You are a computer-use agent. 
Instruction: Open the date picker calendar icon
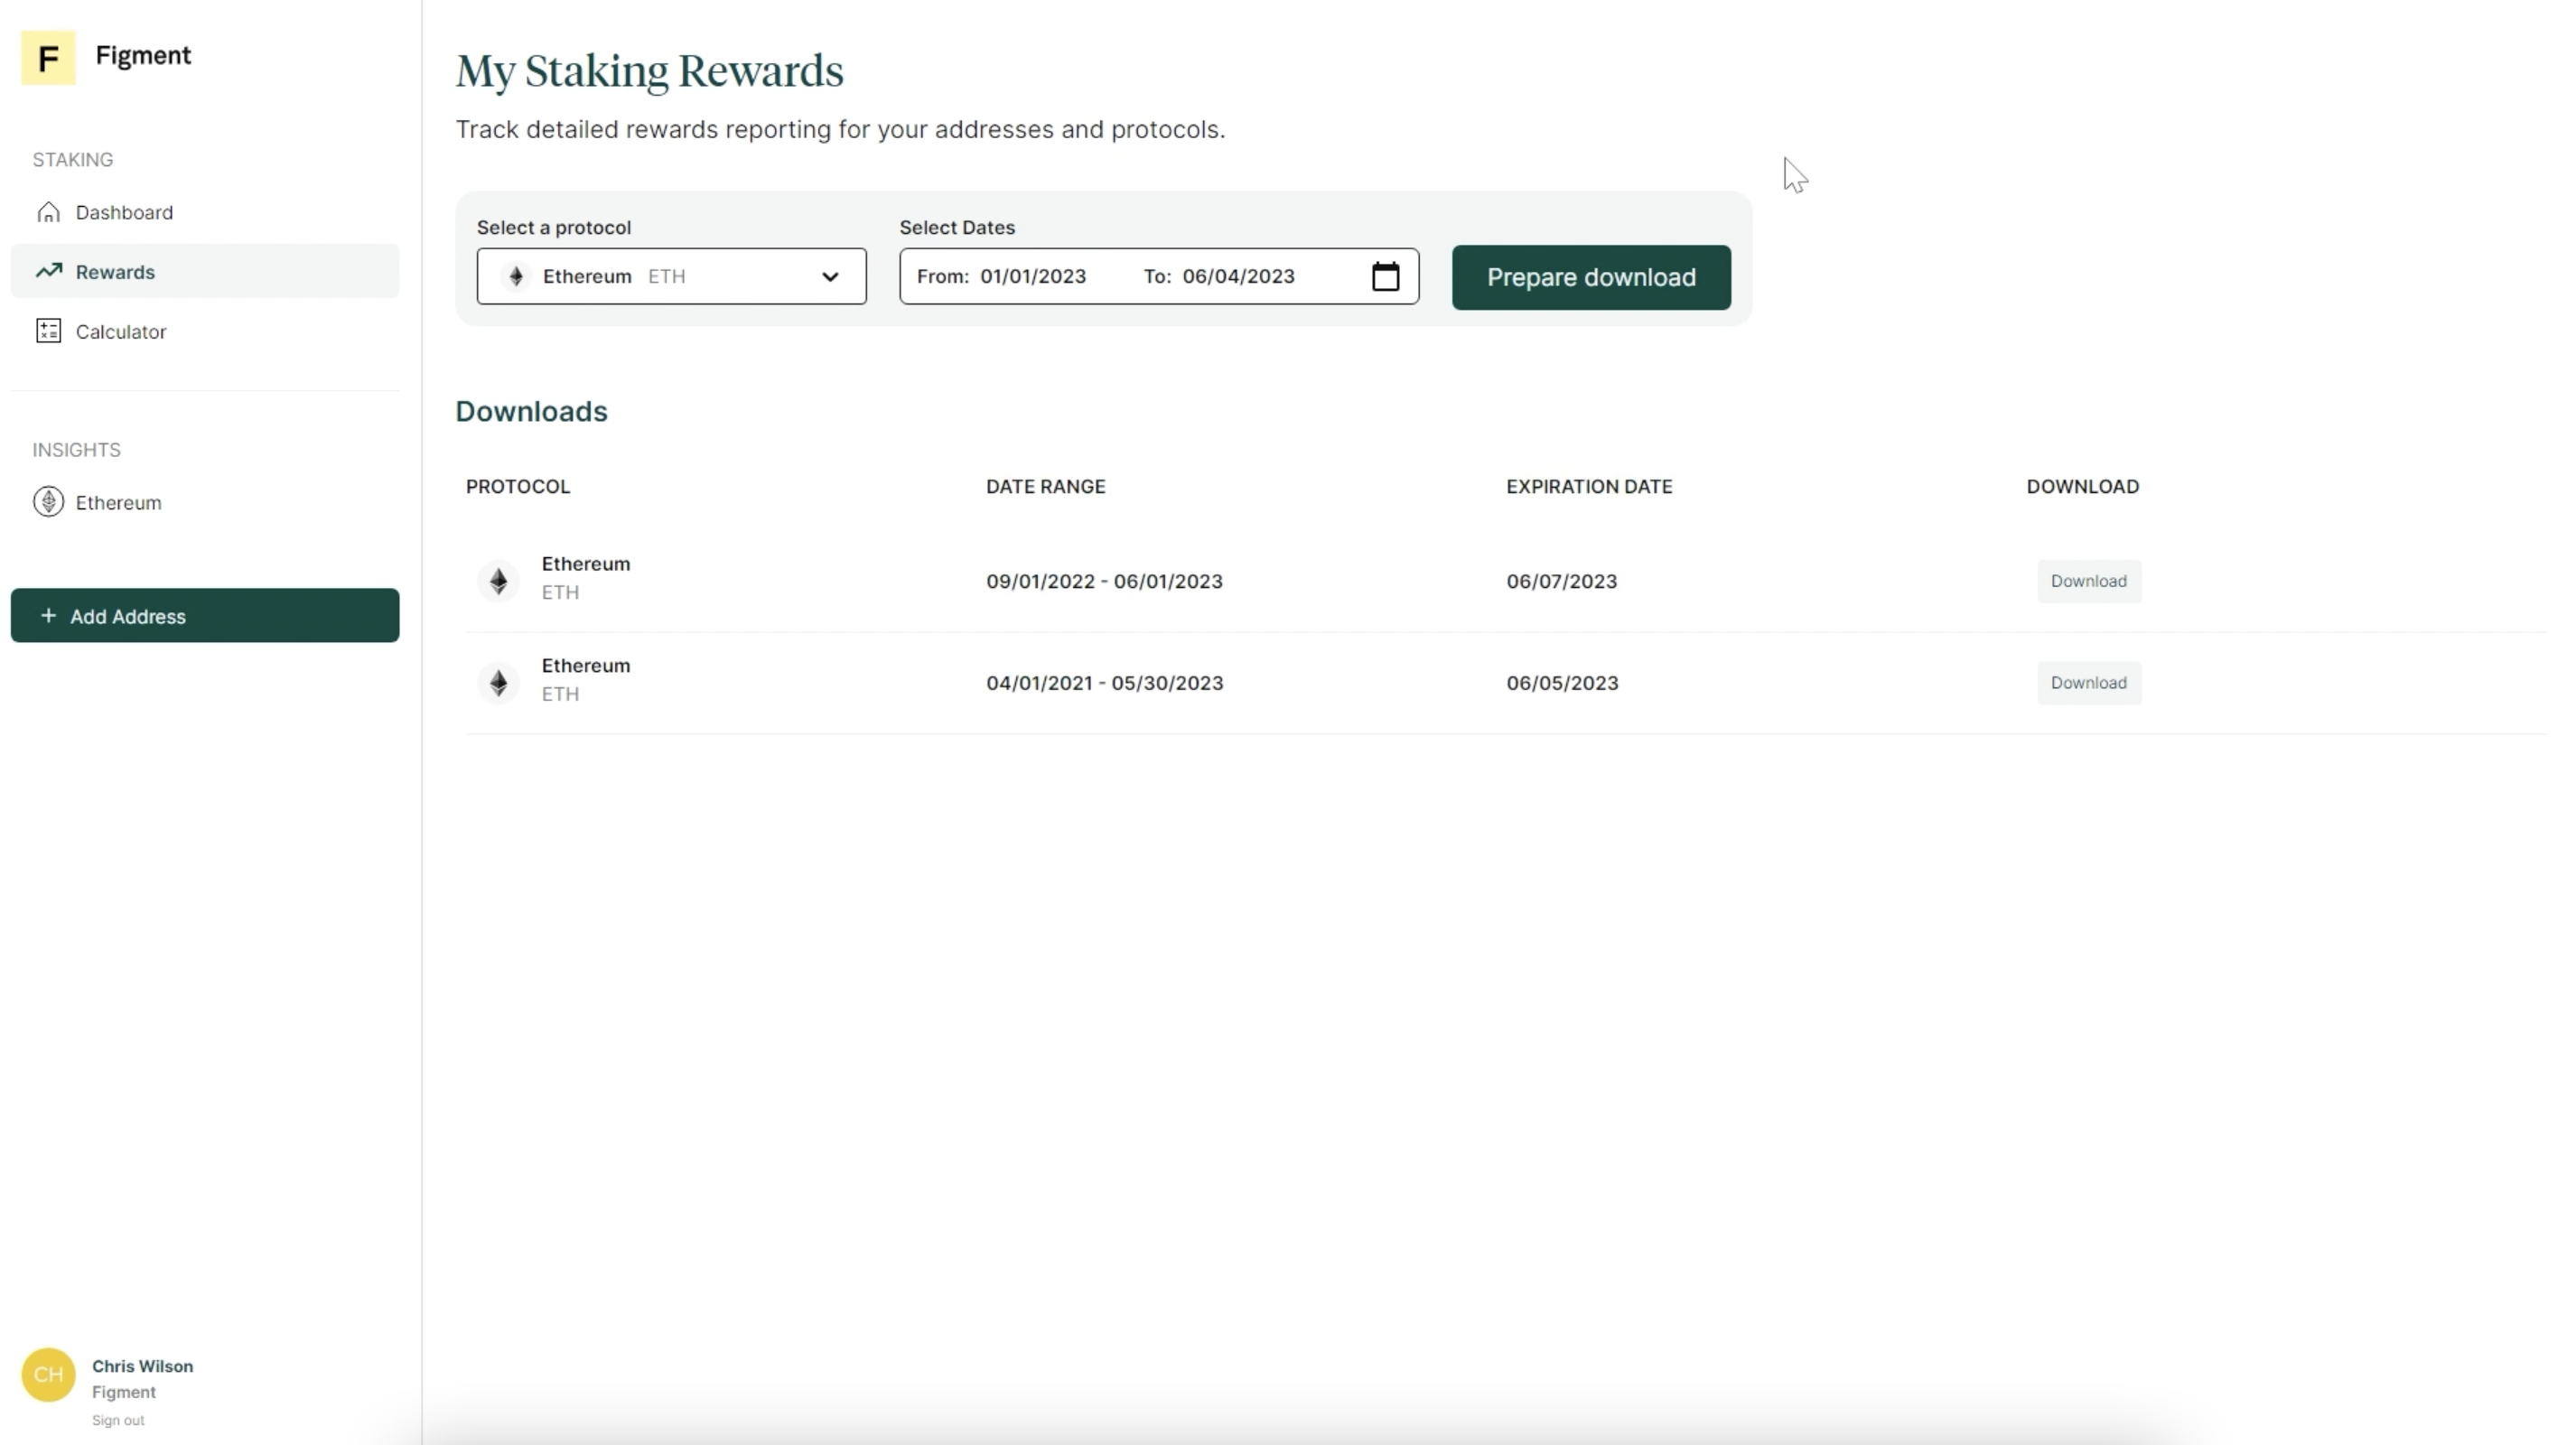(x=1385, y=276)
